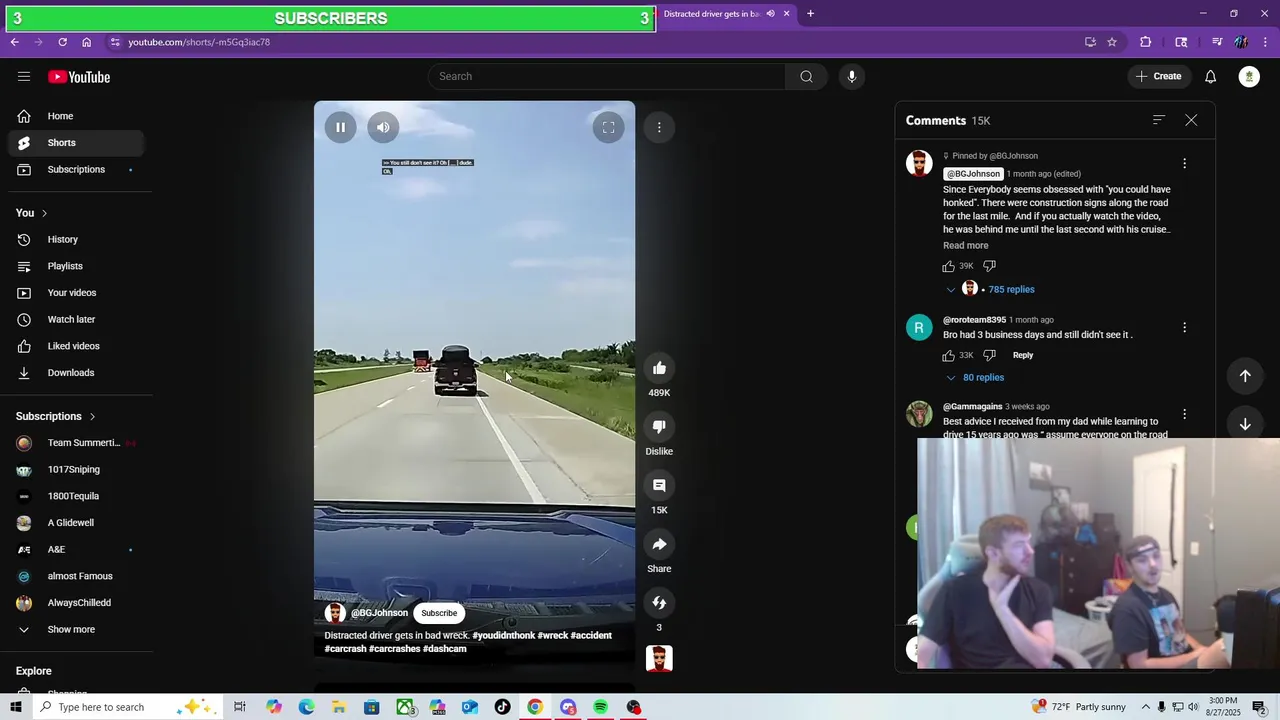Dislike the pinned BGJohnson comment
The image size is (1280, 720).
click(x=989, y=266)
